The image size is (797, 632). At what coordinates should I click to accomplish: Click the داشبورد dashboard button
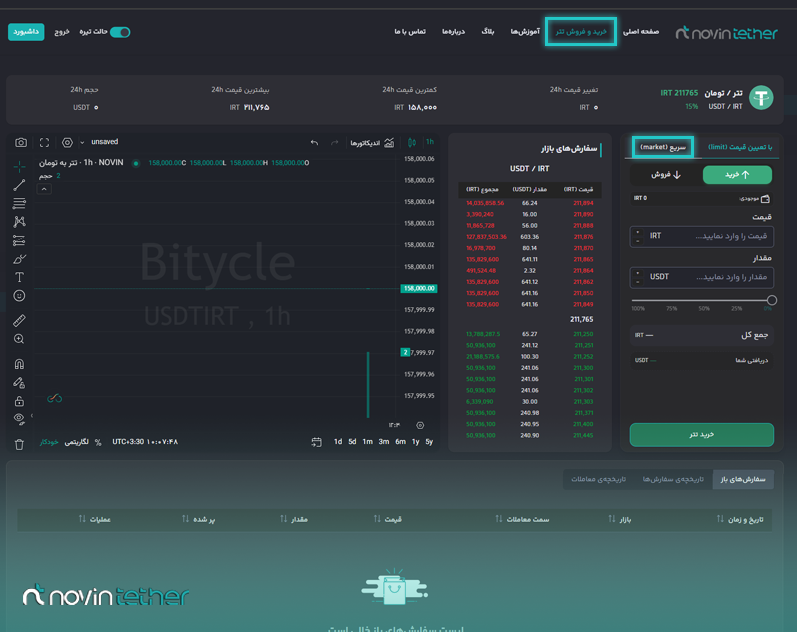(26, 32)
